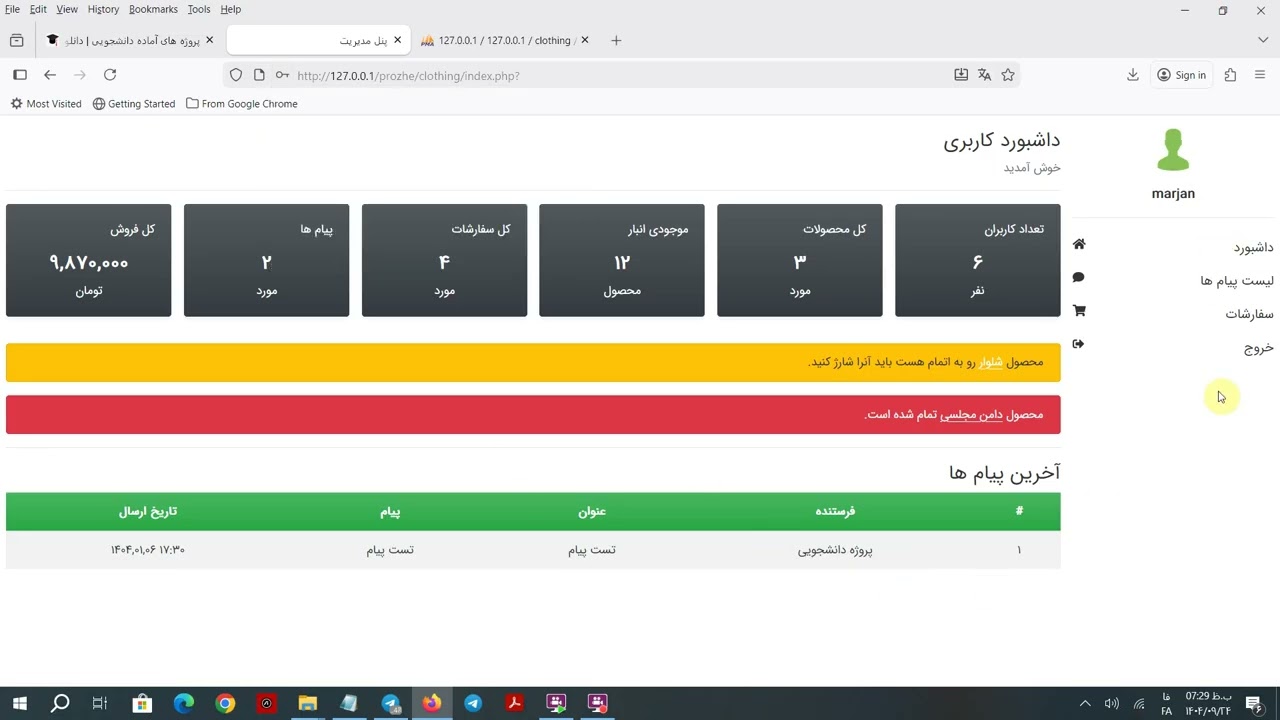Reload the current page
Viewport: 1280px width, 720px height.
point(110,75)
